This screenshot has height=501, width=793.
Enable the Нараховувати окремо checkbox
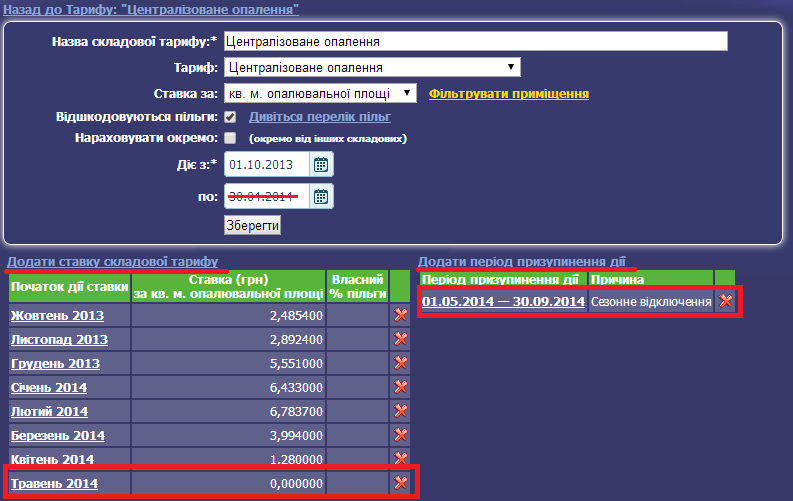click(x=230, y=138)
